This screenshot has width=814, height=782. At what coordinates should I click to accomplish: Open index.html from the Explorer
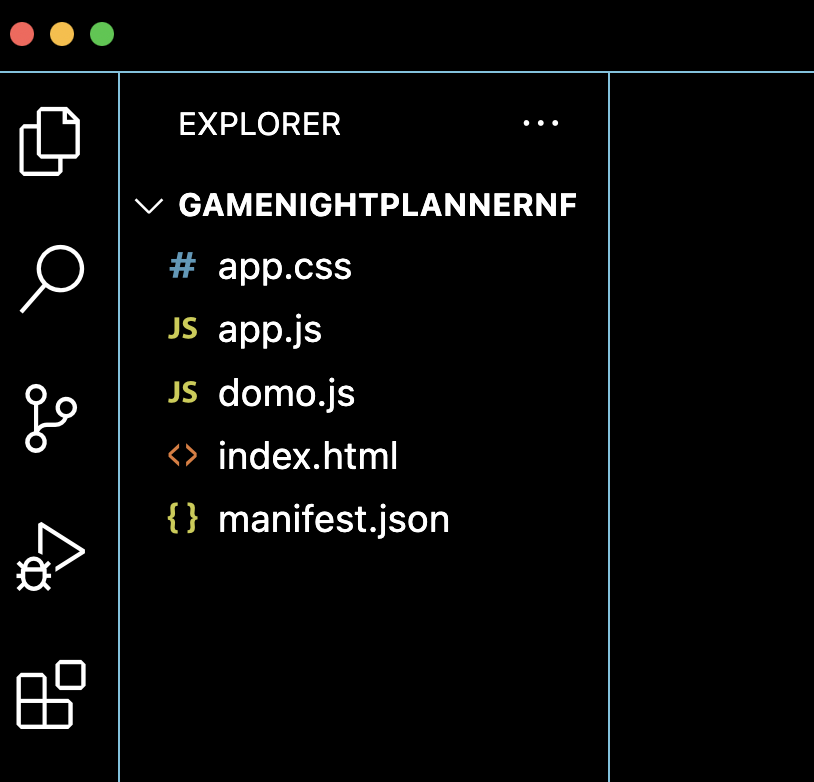(308, 456)
